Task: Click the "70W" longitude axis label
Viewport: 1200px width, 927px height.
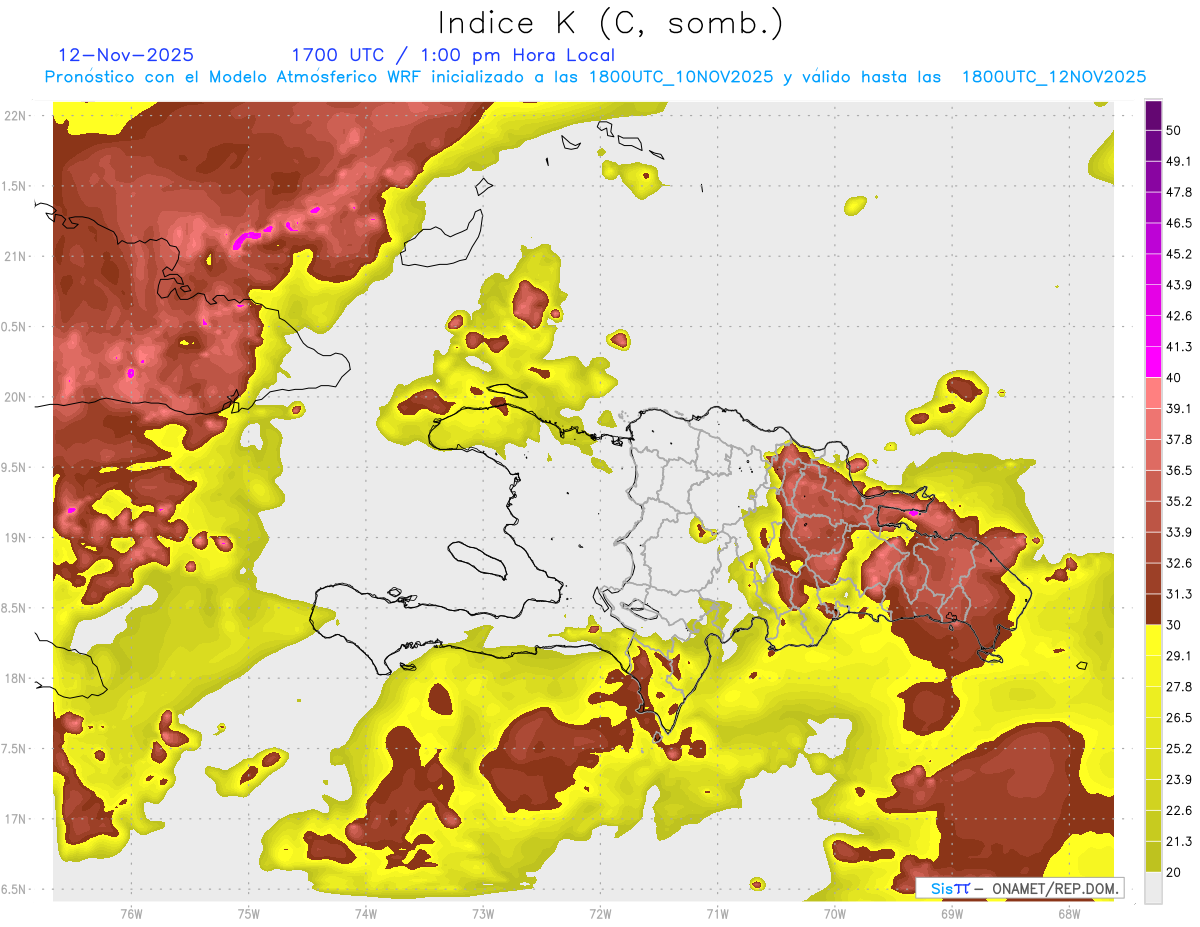Action: (835, 913)
